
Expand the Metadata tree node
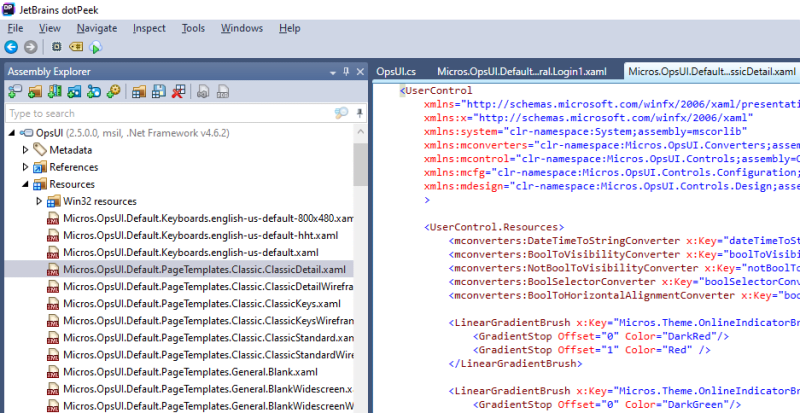coord(26,150)
